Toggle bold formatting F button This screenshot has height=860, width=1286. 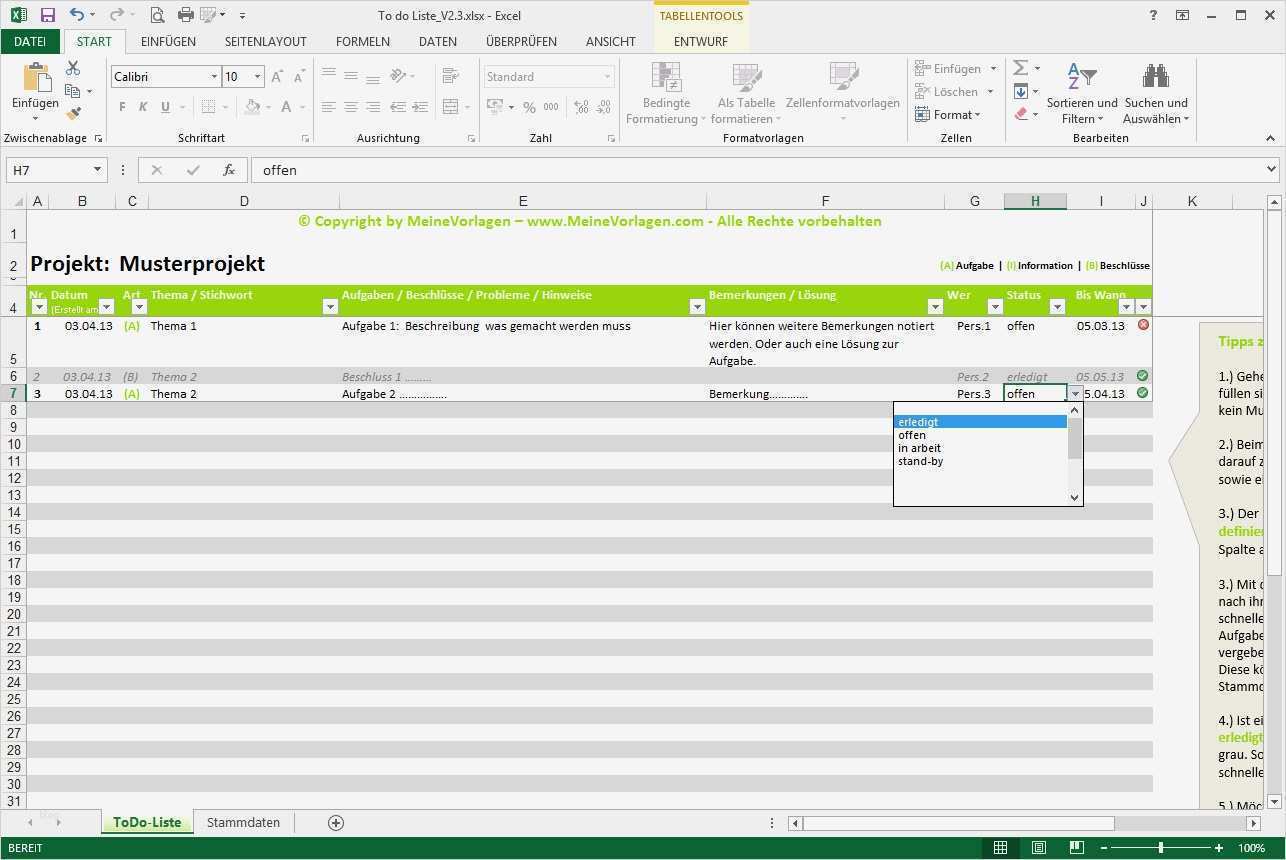click(122, 107)
